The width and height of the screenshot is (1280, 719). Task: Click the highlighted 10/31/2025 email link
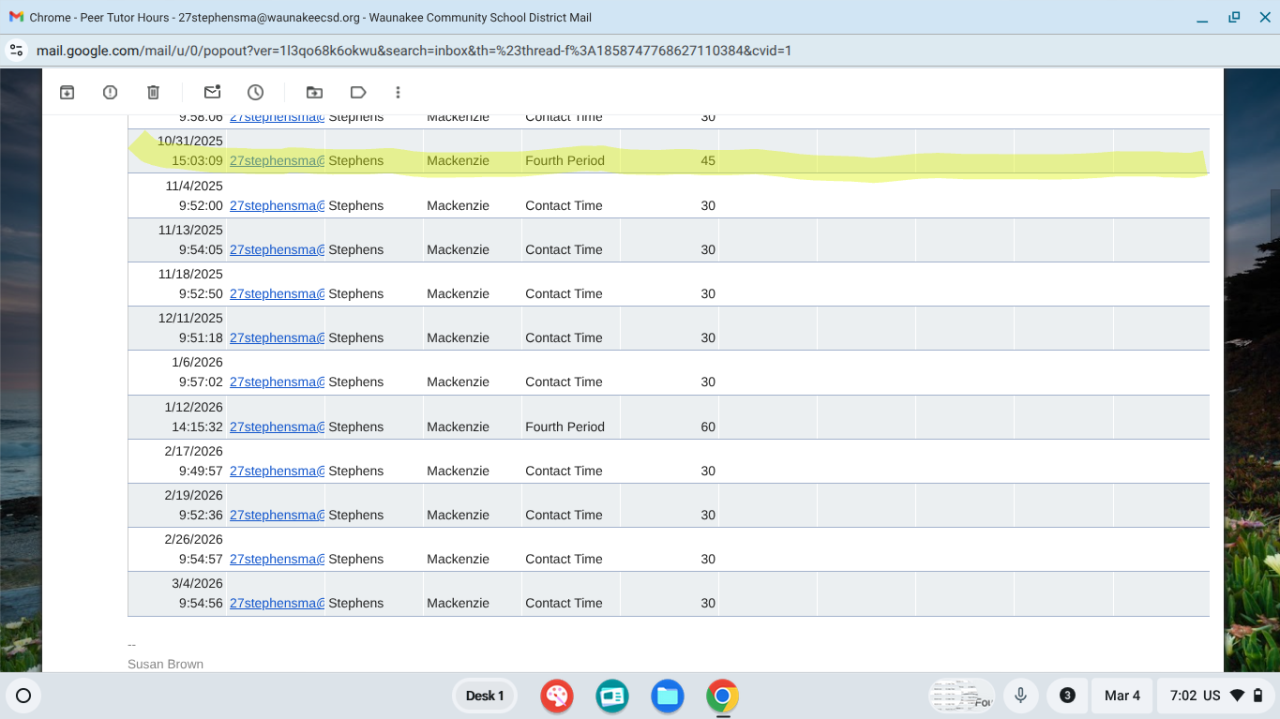click(276, 161)
